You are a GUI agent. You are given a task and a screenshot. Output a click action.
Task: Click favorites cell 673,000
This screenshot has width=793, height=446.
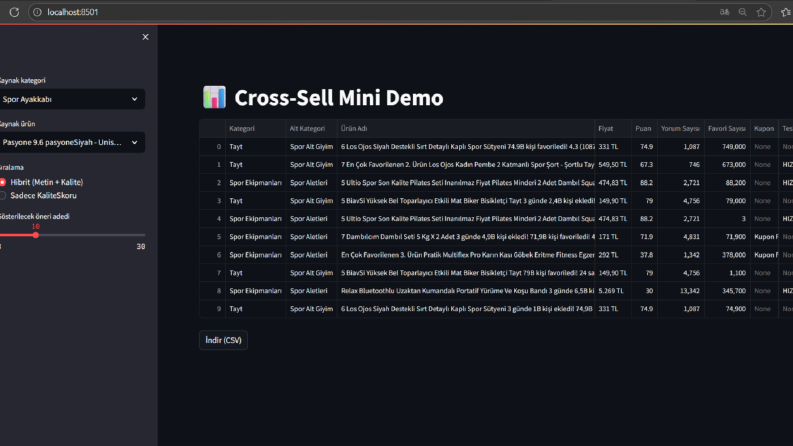pyautogui.click(x=727, y=165)
